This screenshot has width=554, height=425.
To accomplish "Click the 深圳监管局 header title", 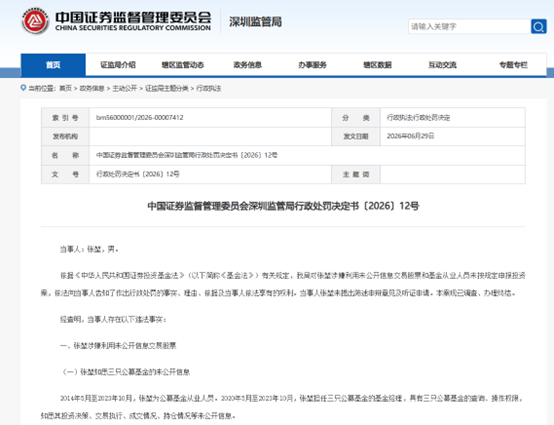I will point(255,22).
